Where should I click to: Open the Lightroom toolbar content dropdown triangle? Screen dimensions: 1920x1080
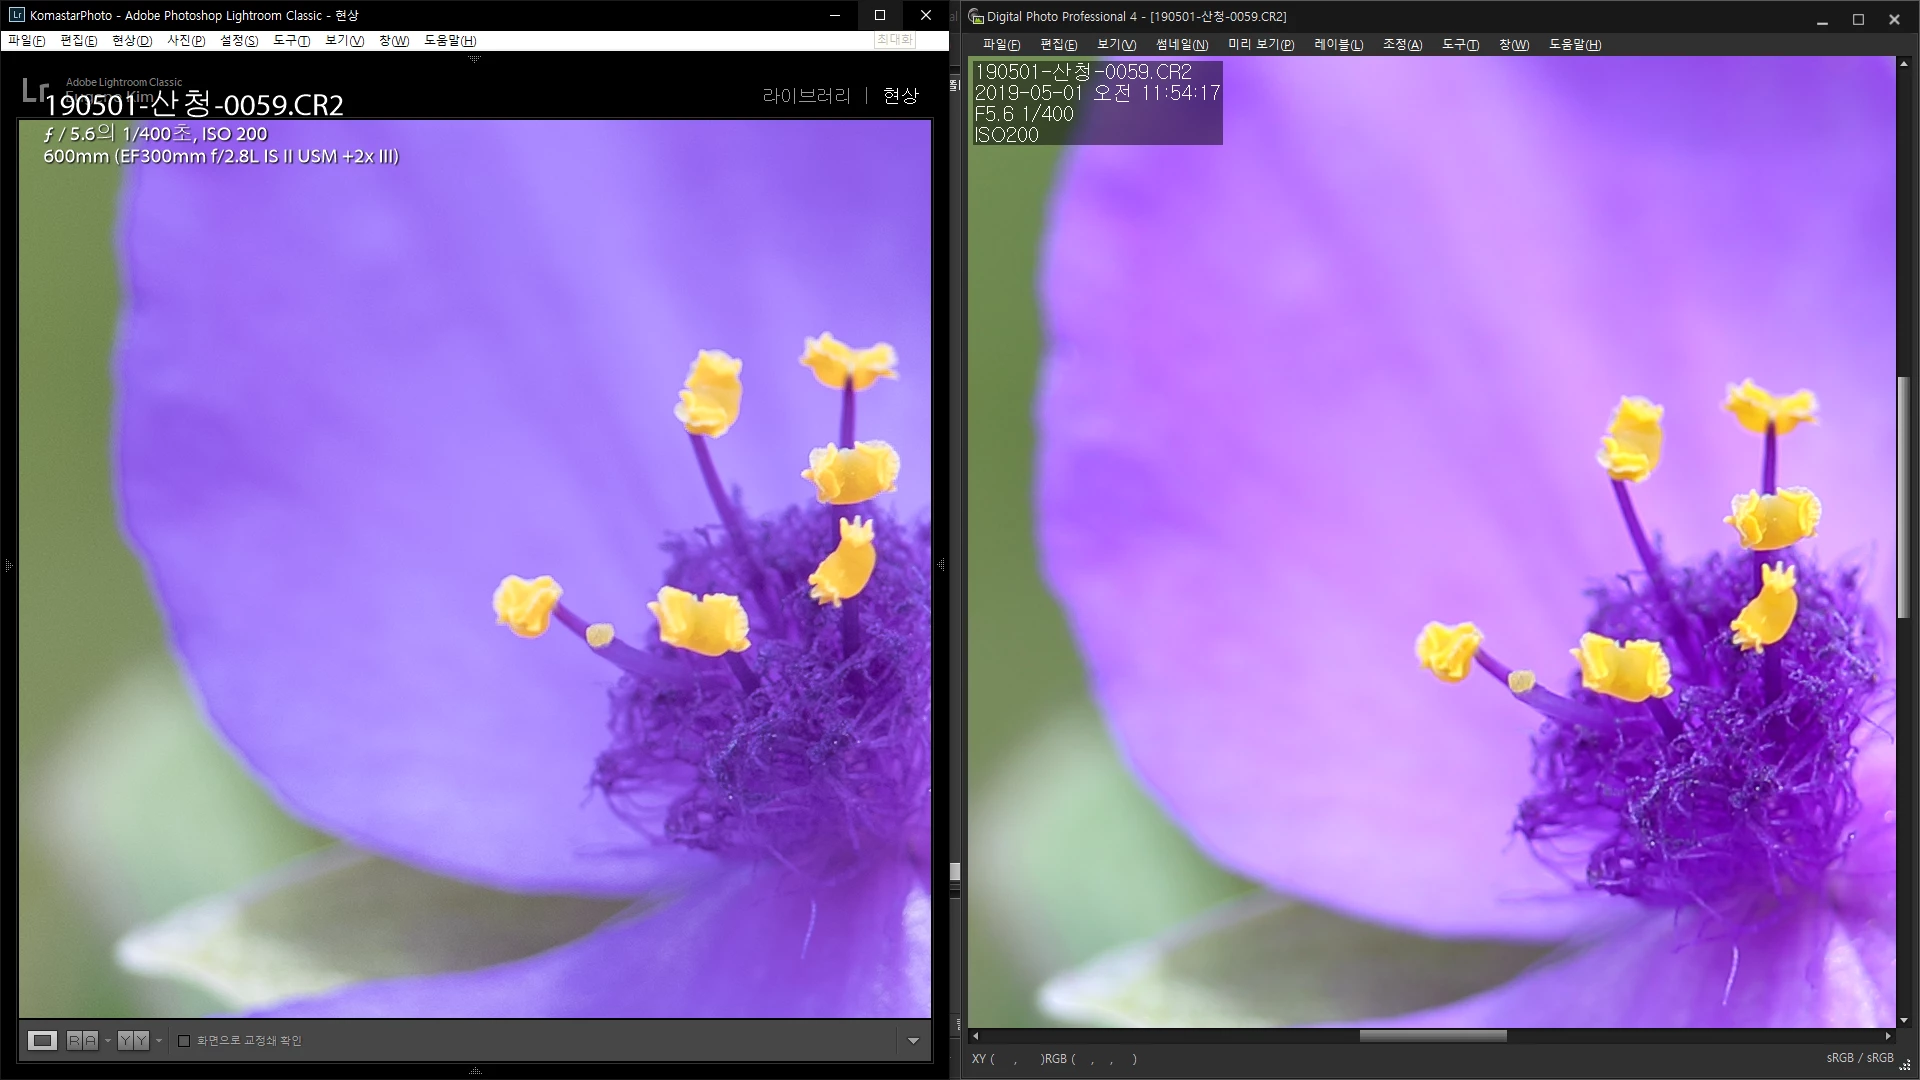913,1041
